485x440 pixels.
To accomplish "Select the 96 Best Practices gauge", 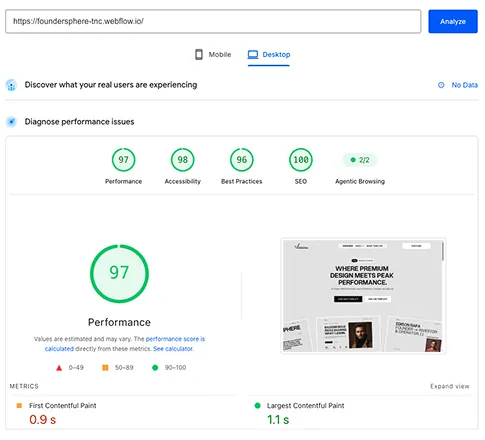I will (x=242, y=160).
